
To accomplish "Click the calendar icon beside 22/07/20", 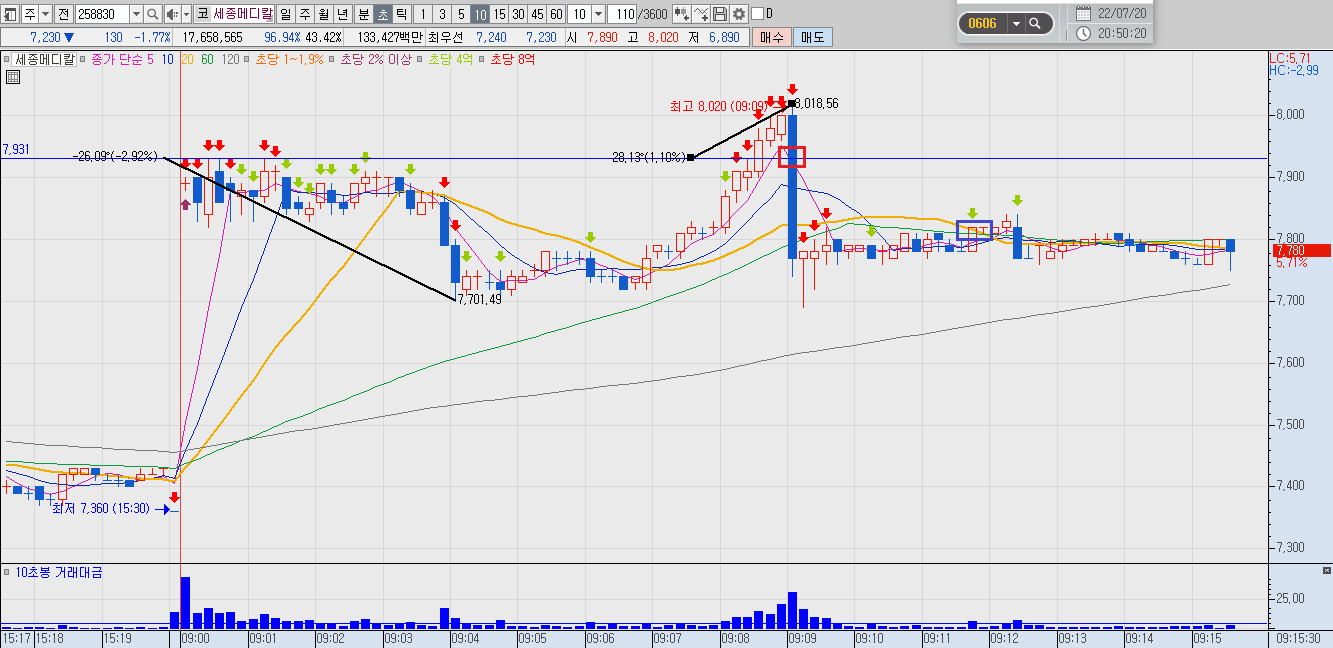I will (x=1083, y=13).
